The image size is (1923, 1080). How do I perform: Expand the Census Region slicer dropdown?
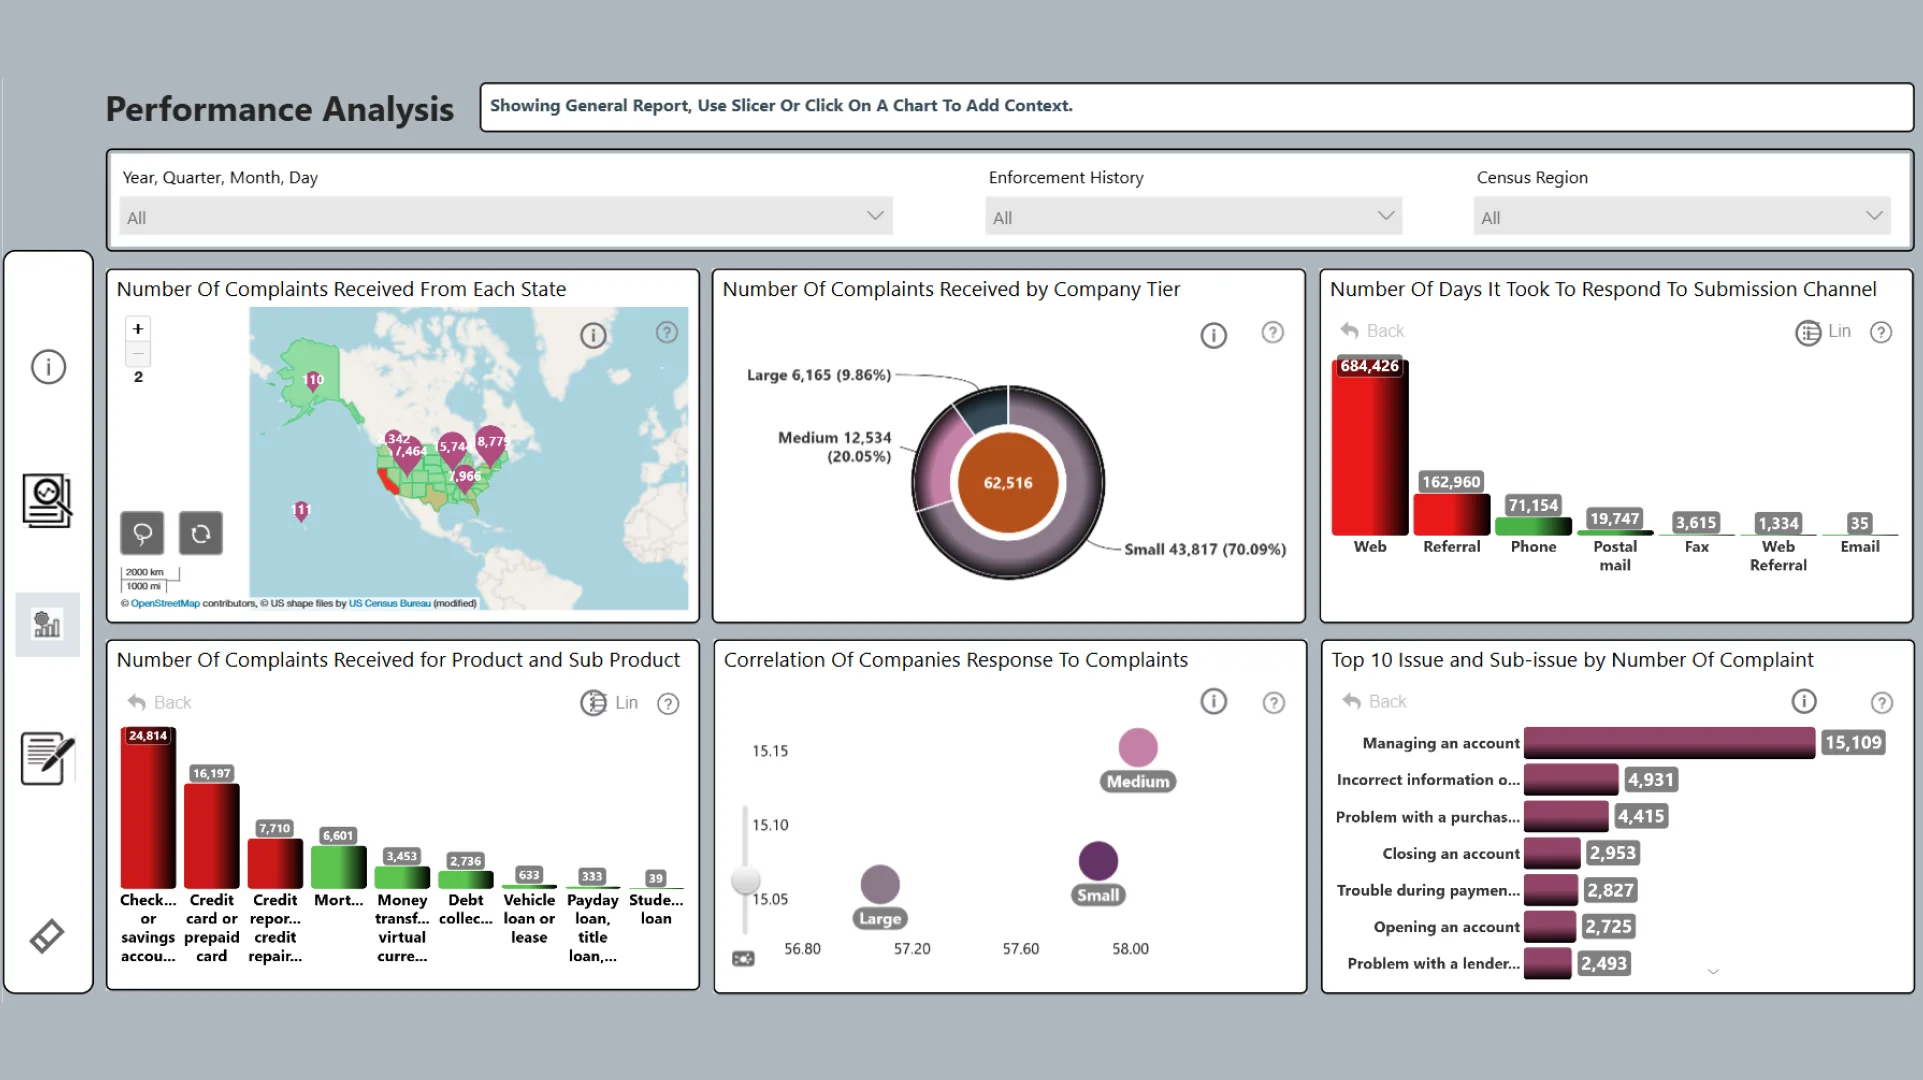click(1681, 217)
